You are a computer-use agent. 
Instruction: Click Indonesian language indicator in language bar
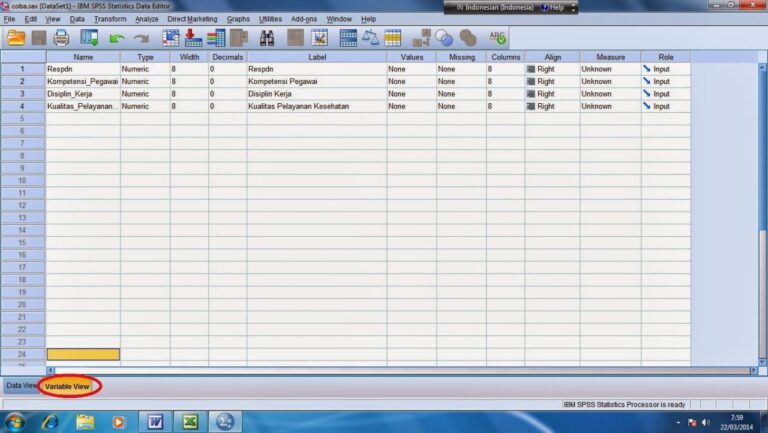(494, 7)
